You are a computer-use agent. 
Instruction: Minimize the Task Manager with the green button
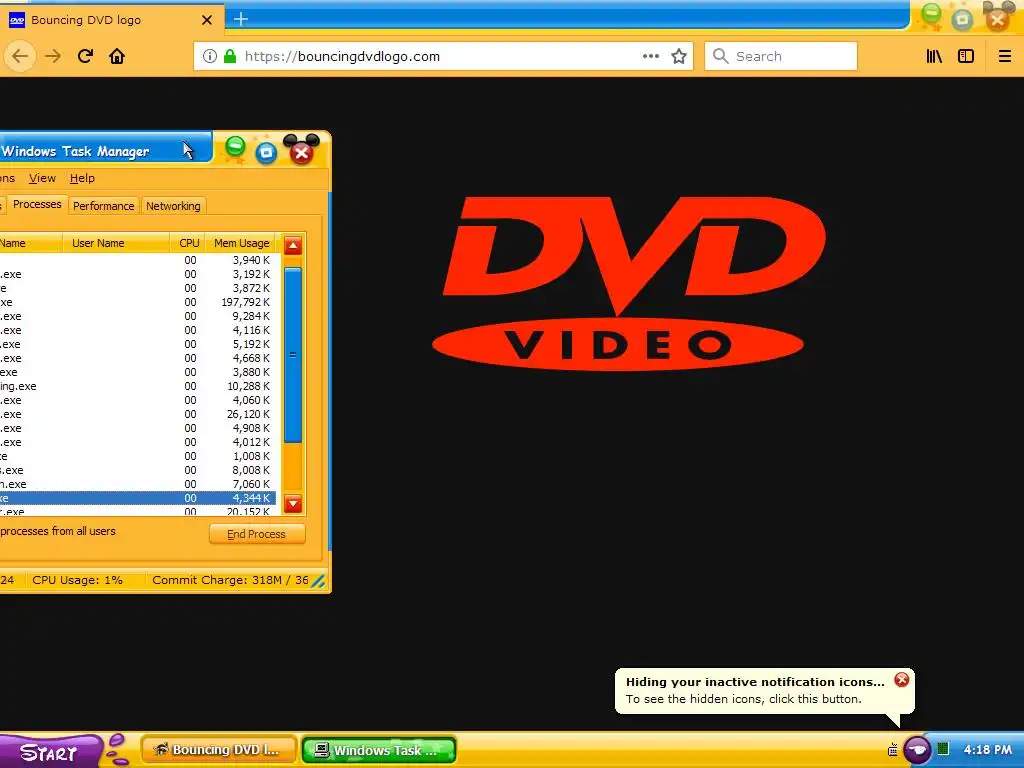235,148
